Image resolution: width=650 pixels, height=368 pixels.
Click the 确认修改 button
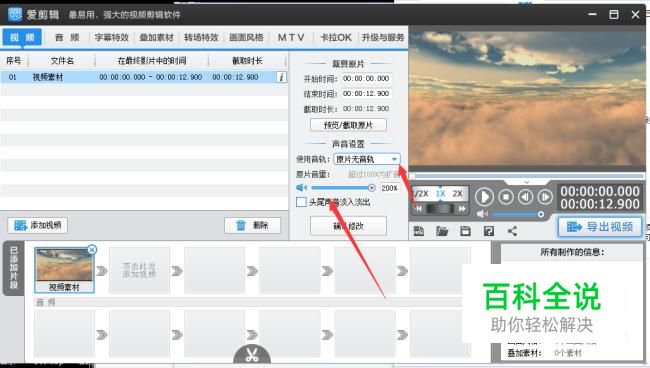pos(348,226)
